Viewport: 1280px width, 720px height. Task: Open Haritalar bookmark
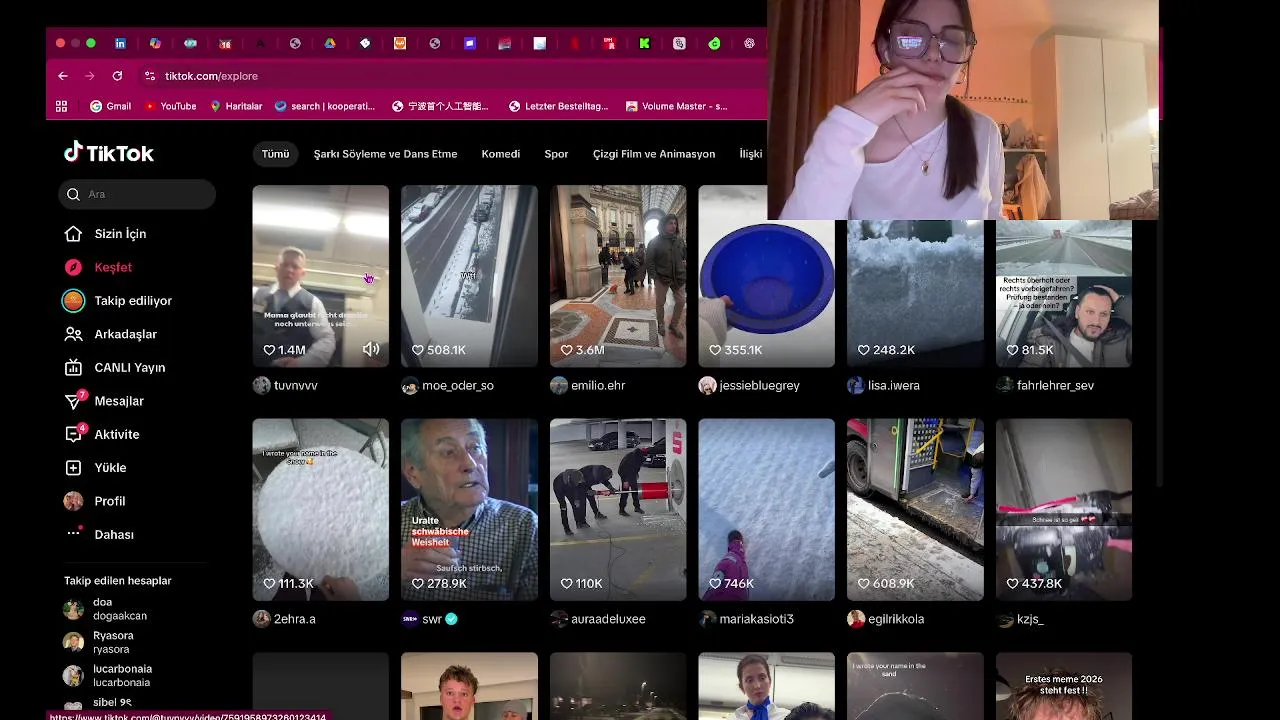point(236,106)
